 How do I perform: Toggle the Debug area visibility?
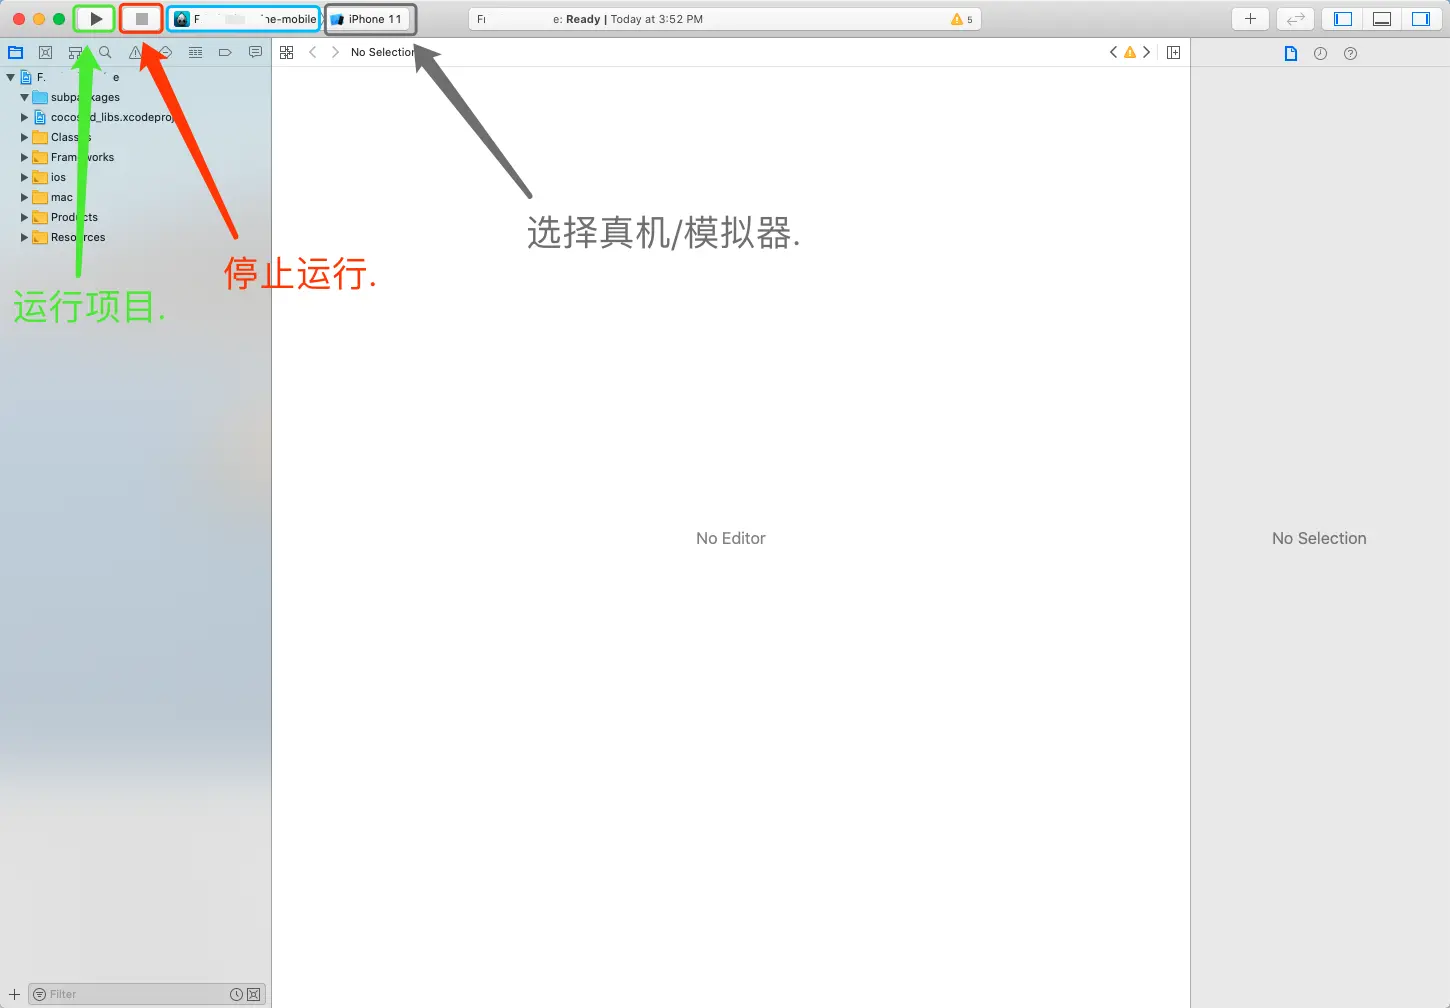(x=1381, y=18)
